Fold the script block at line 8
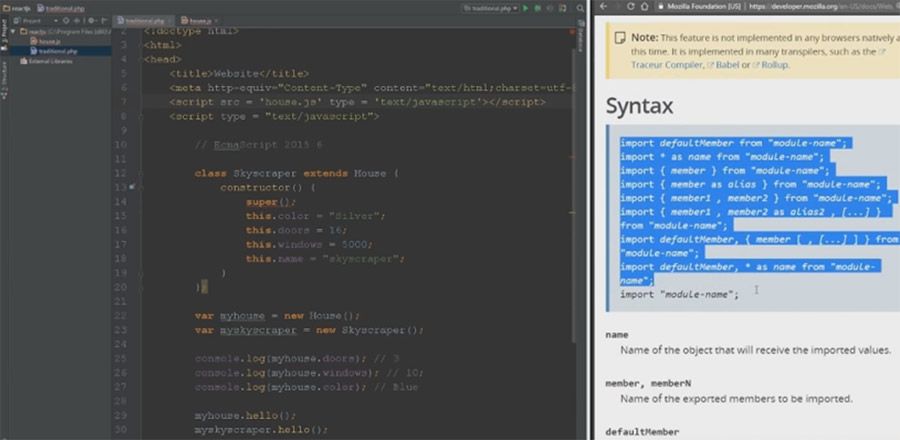 coord(139,116)
